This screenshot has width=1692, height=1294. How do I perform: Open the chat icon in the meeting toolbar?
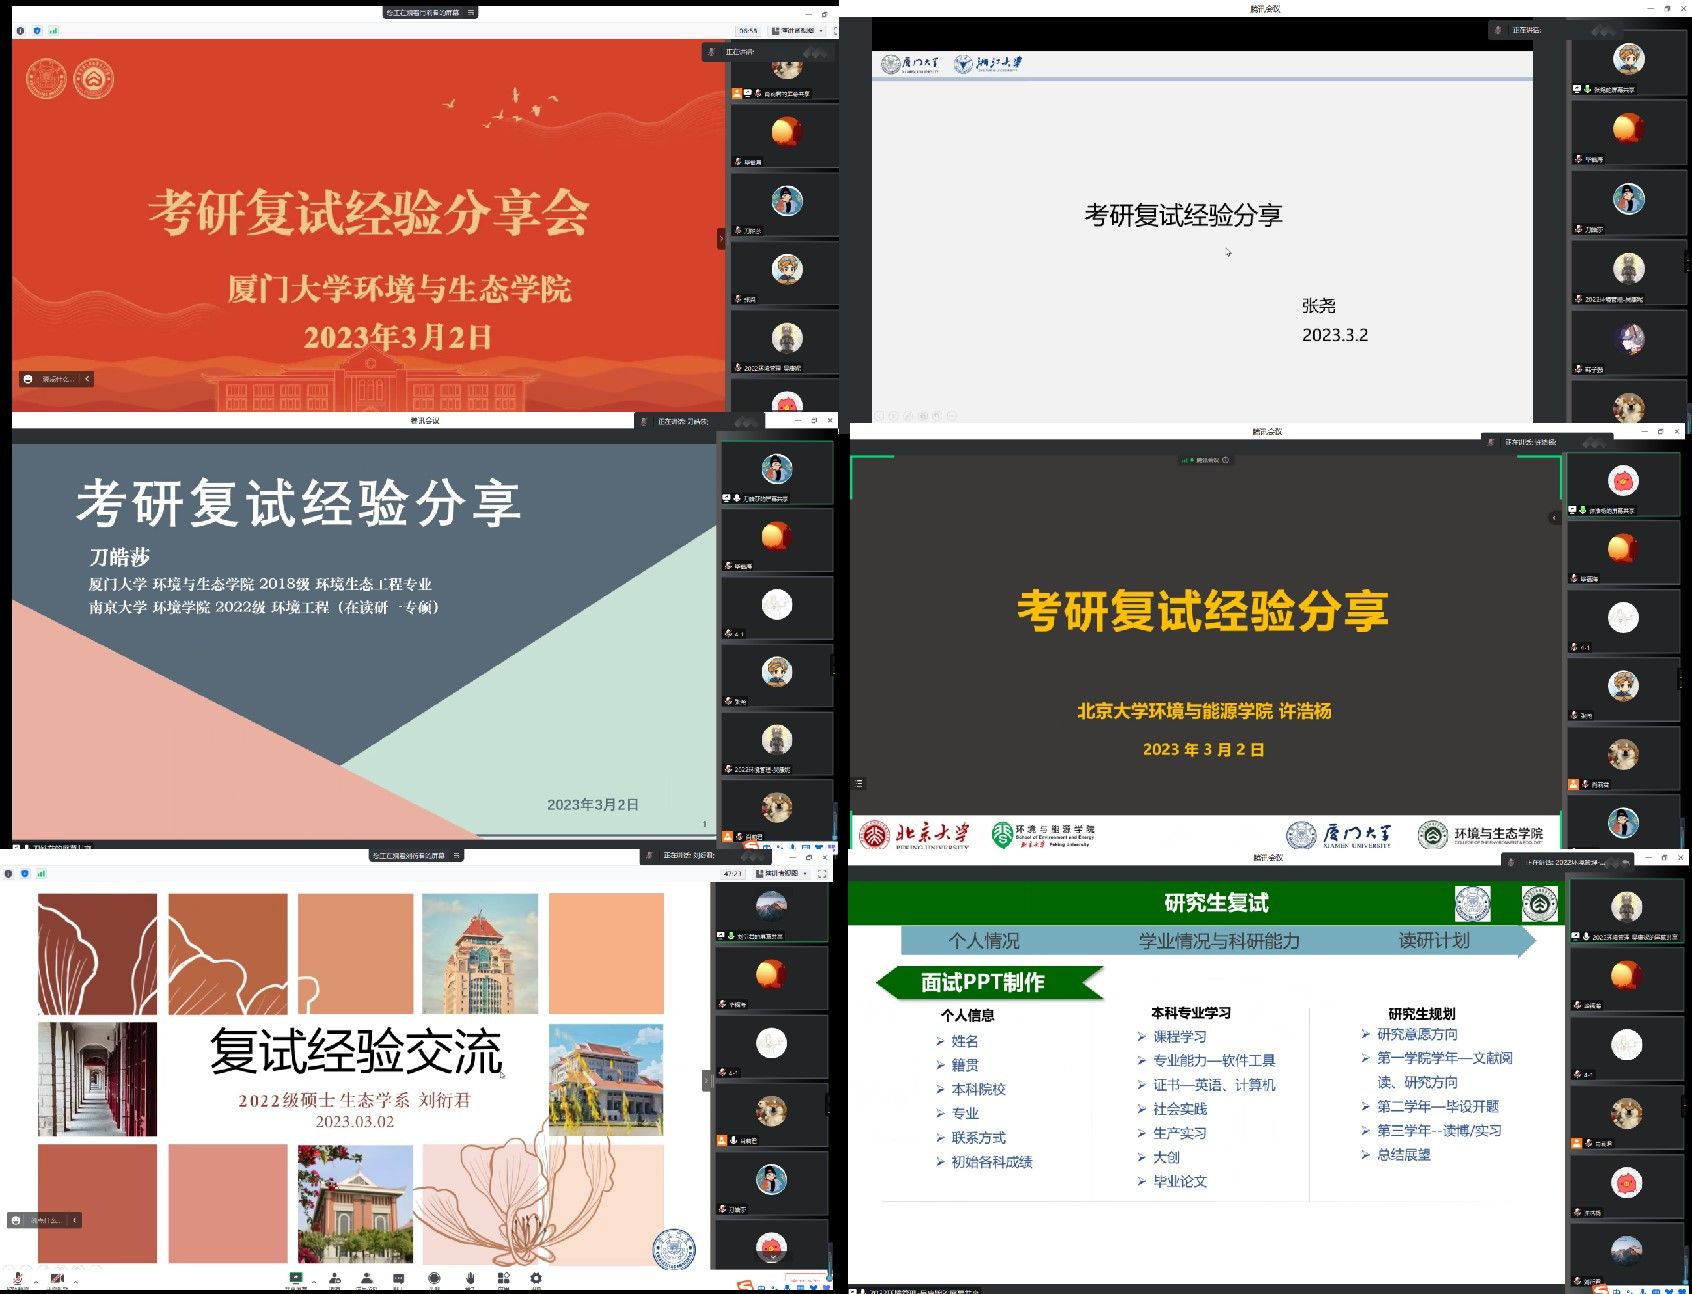coord(399,1278)
